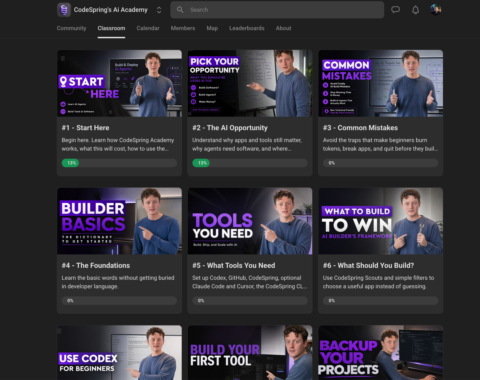Open the Members tab

(x=183, y=28)
